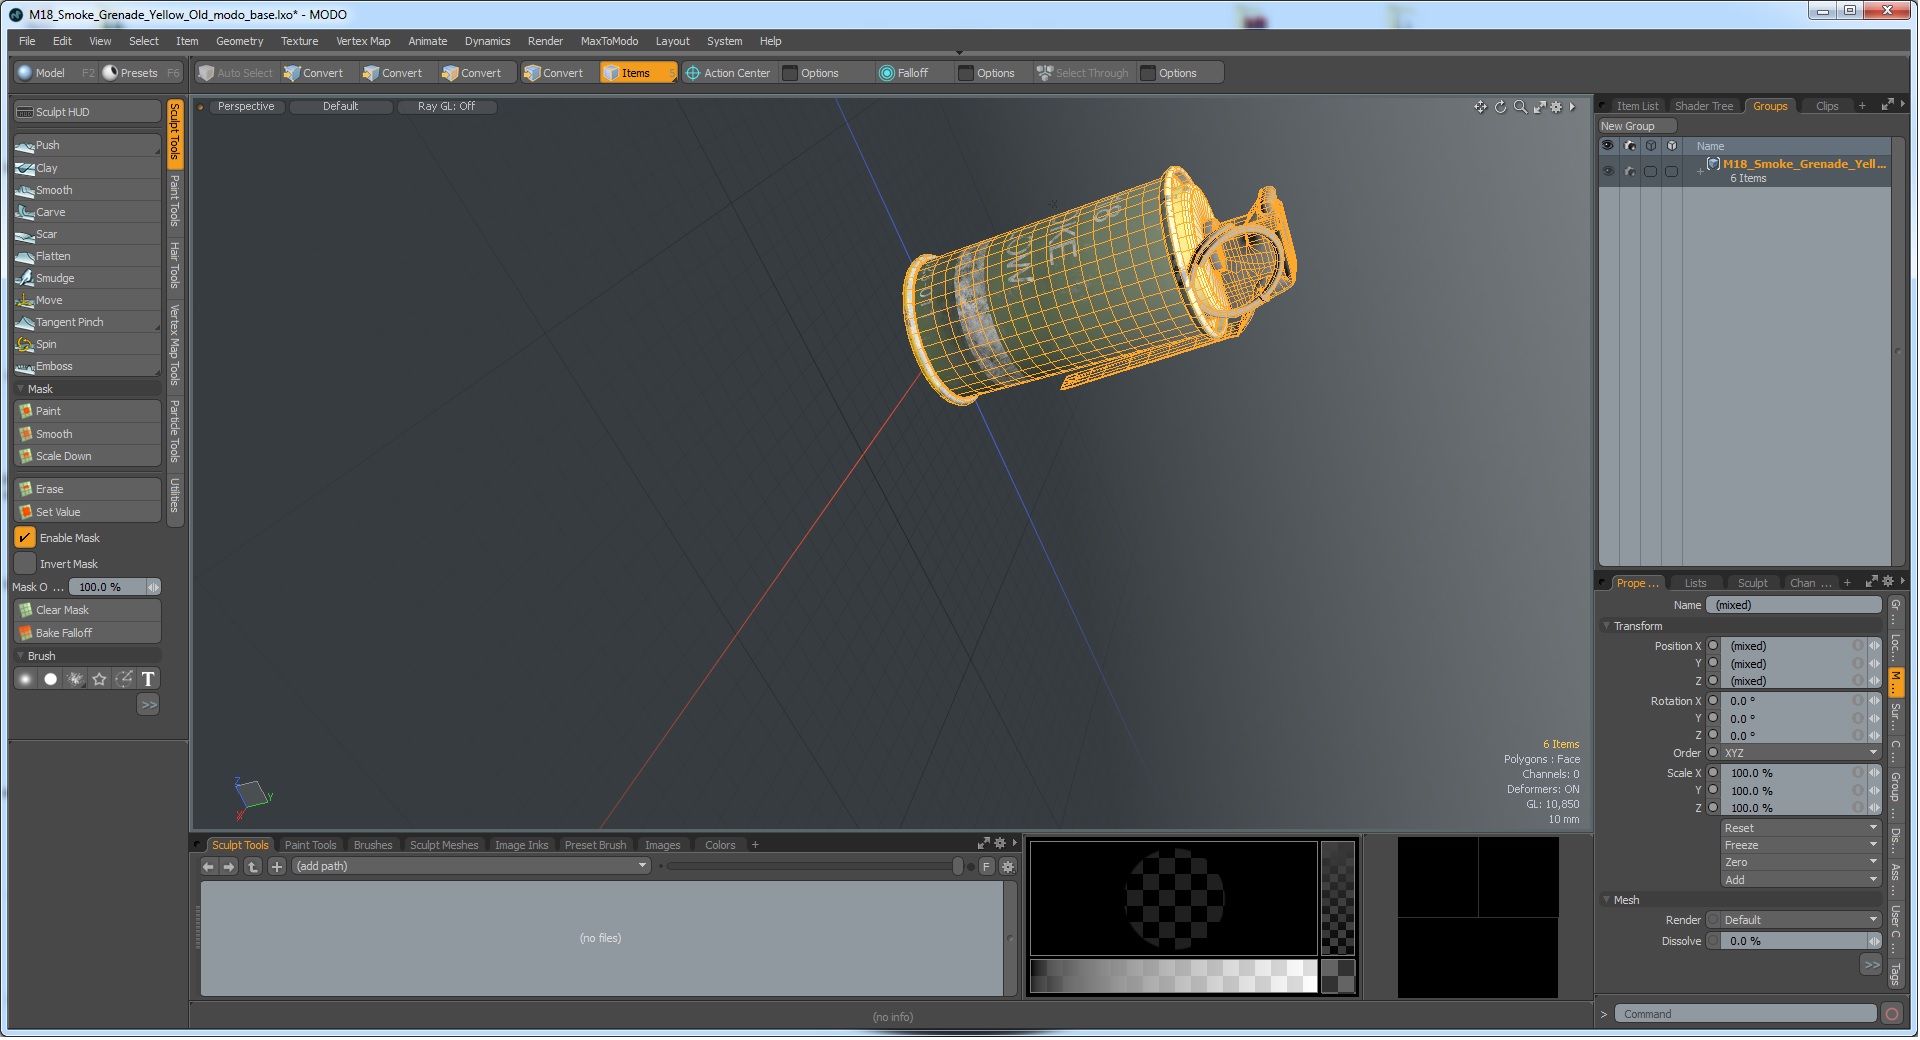Open the Freeze transform dropdown
1920x1040 pixels.
coord(1801,845)
